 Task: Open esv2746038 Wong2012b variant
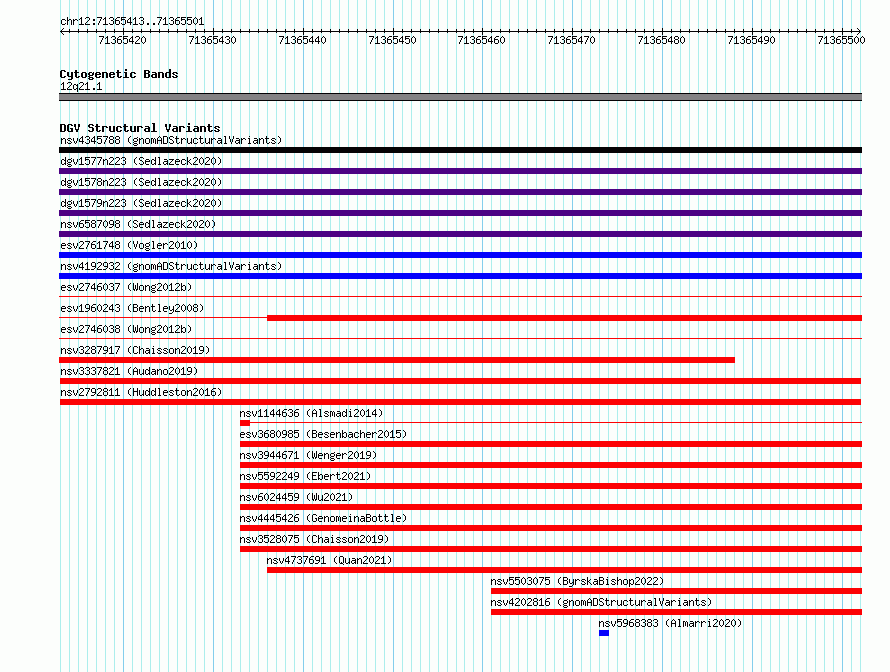[126, 329]
